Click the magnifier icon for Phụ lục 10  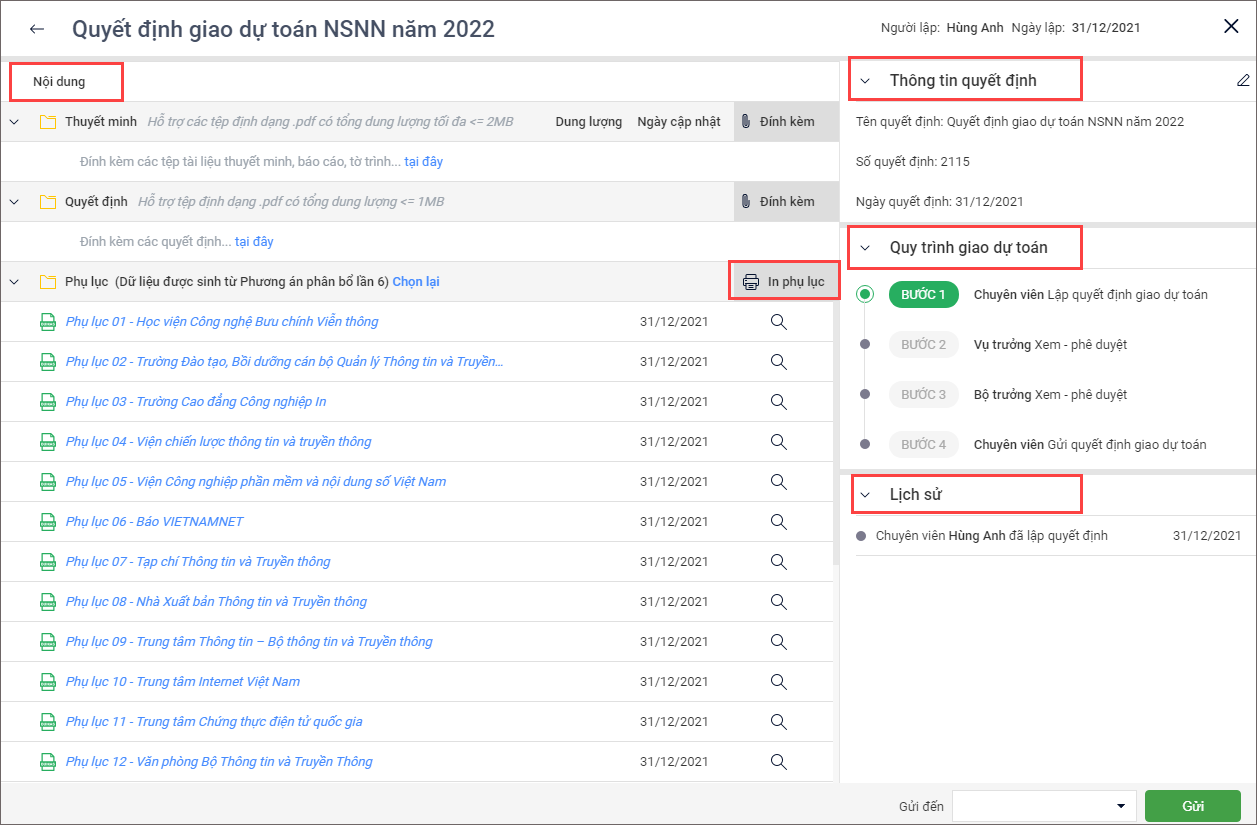778,682
